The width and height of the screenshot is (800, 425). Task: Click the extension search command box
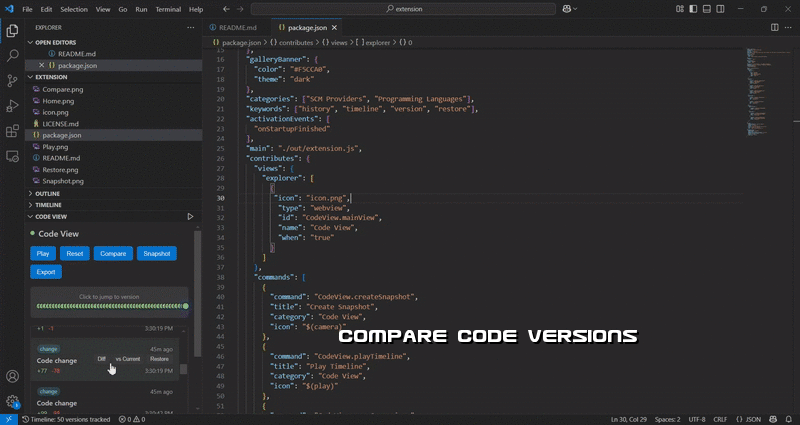click(x=403, y=9)
